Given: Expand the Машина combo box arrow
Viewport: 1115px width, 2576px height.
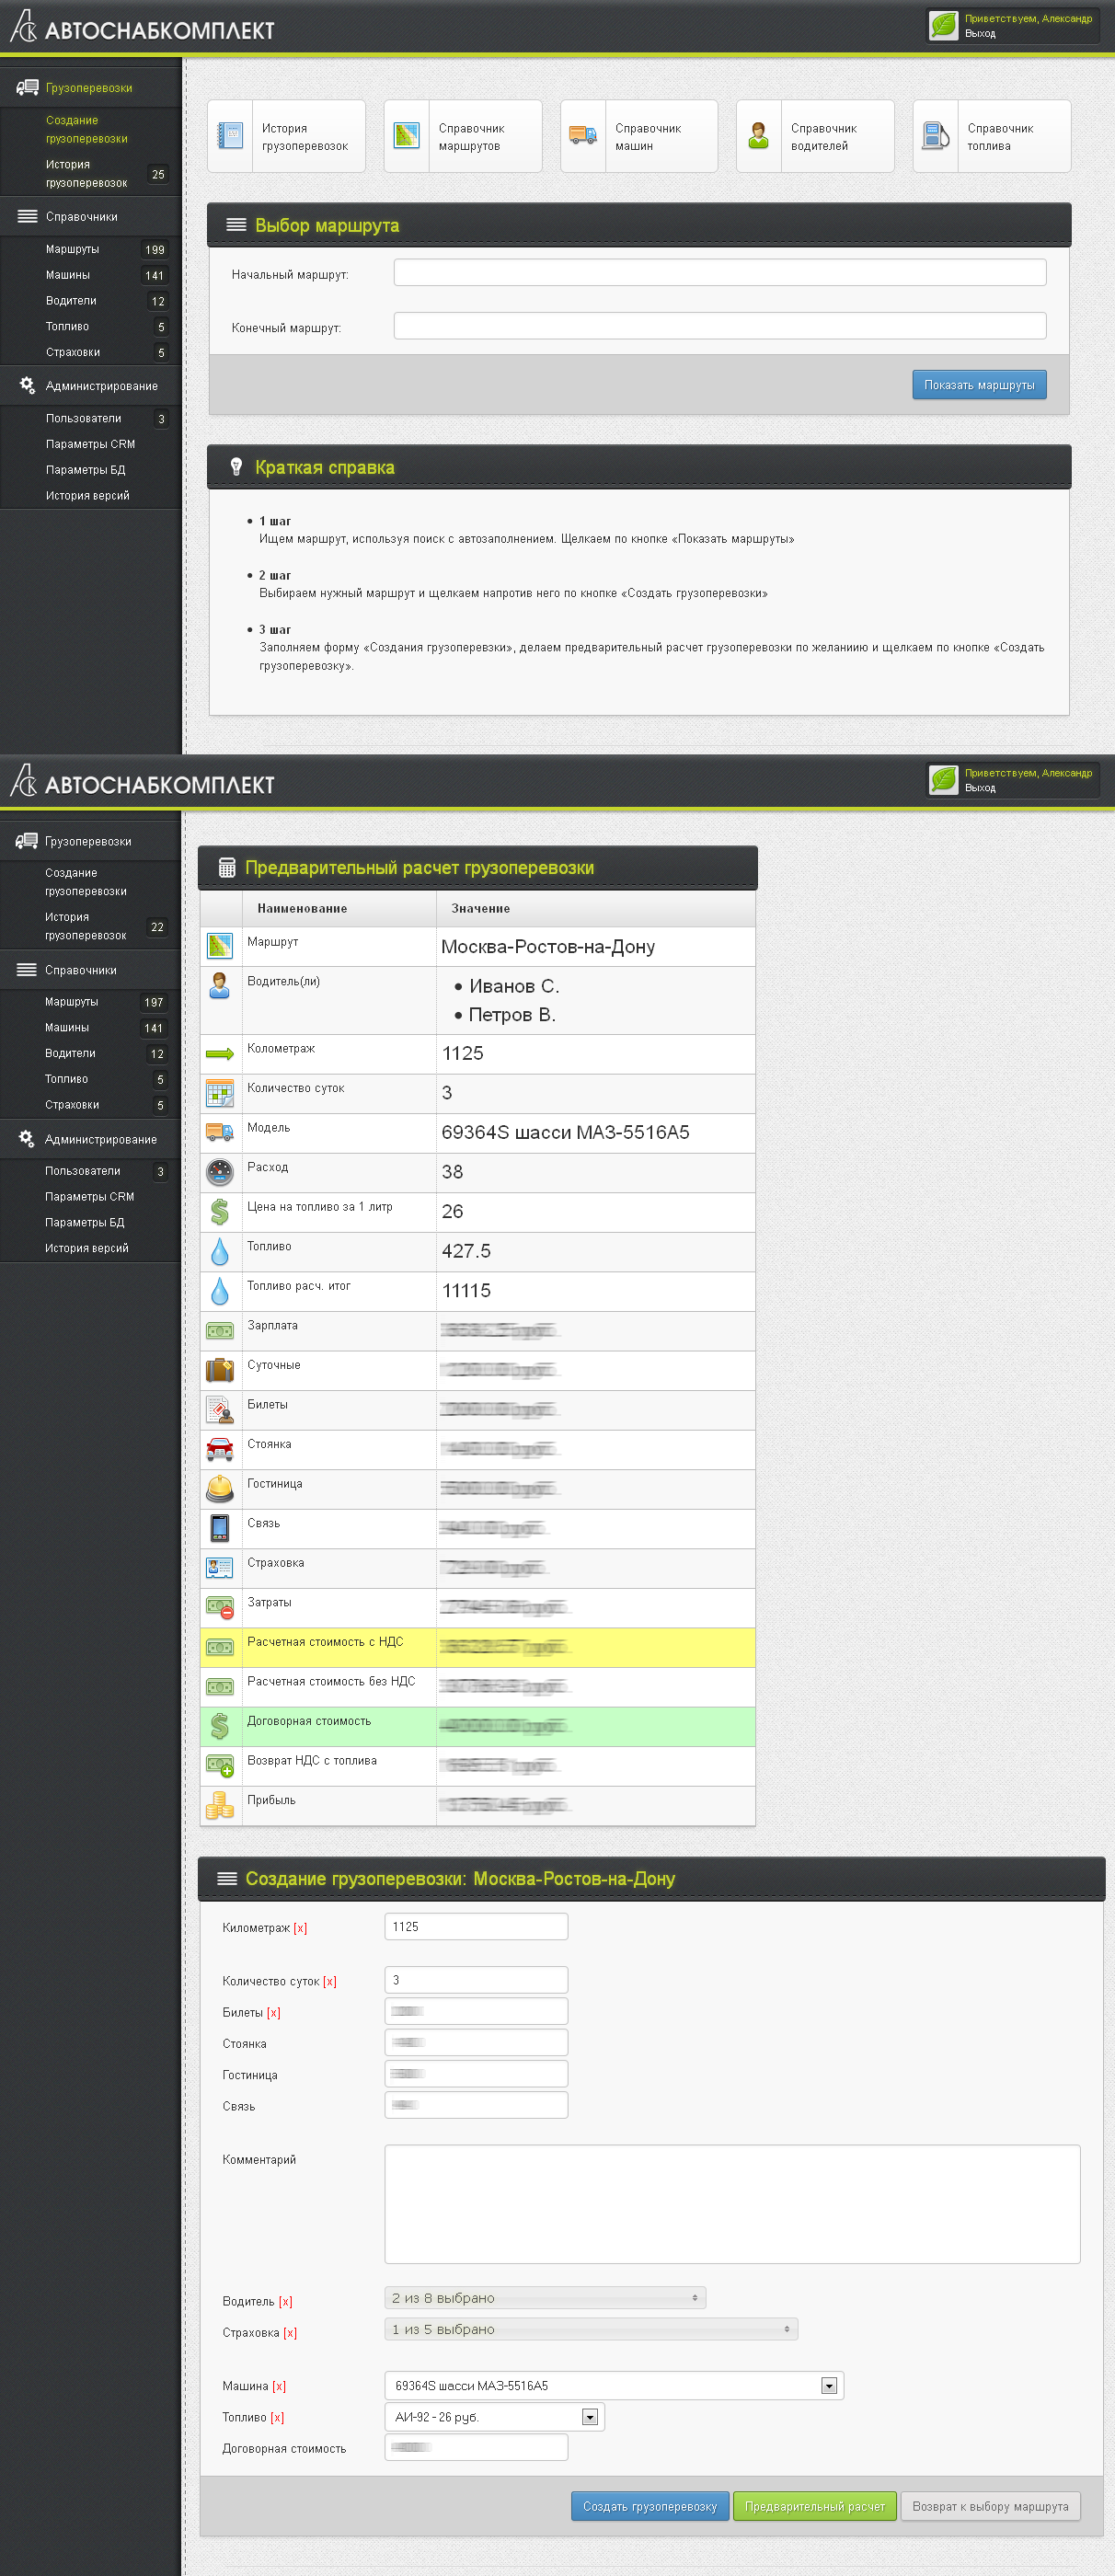Looking at the screenshot, I should pyautogui.click(x=829, y=2386).
